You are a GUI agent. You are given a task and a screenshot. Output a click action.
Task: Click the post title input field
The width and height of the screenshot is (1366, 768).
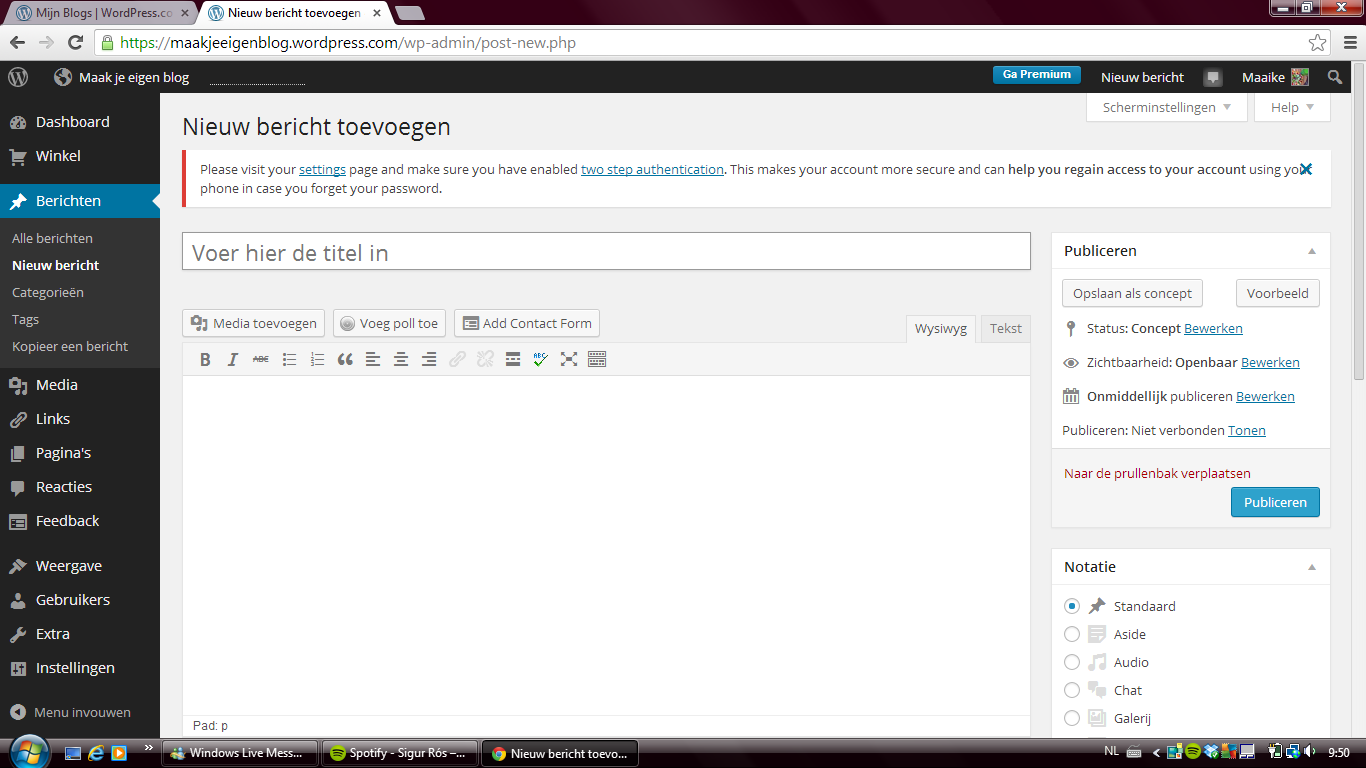pos(606,252)
